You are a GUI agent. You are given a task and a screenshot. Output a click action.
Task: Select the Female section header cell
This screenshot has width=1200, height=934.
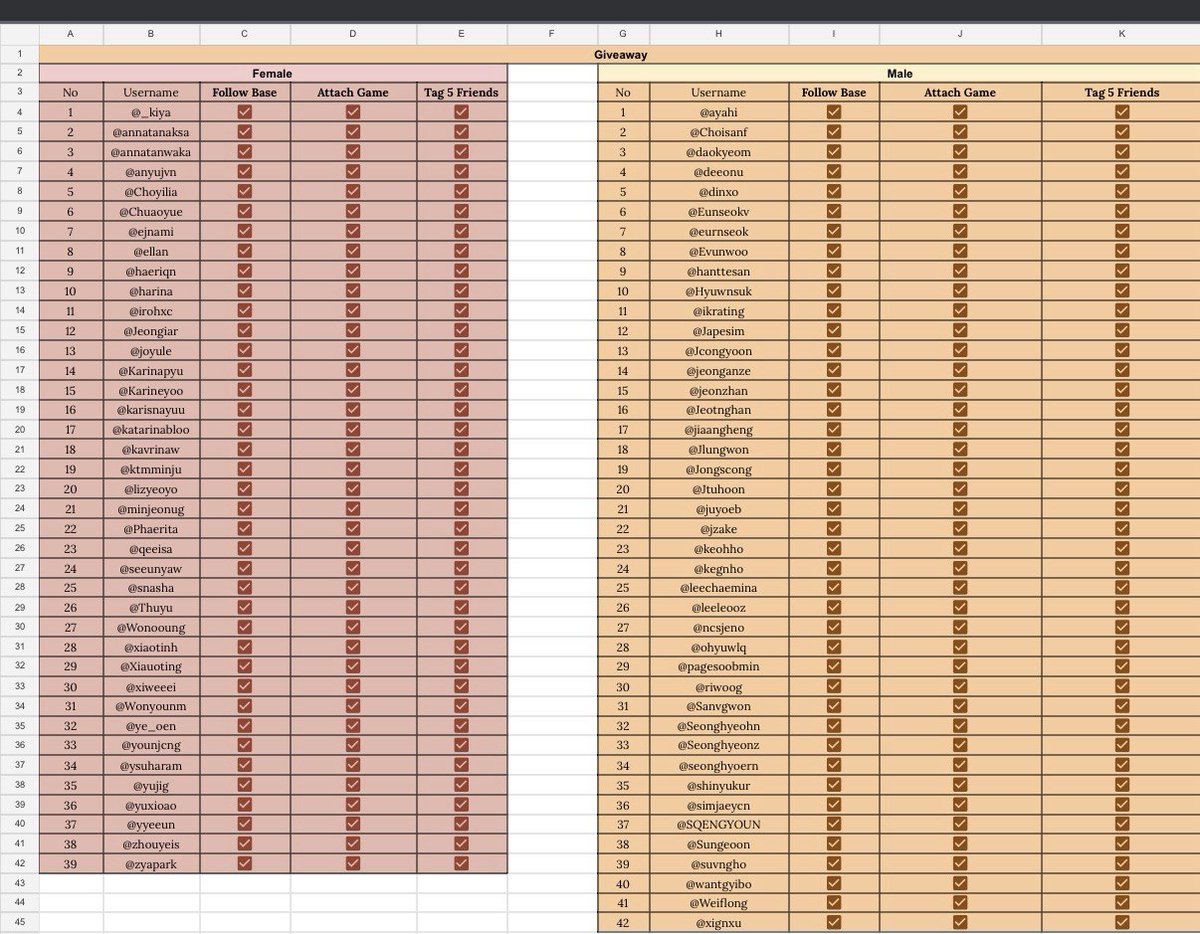tap(273, 73)
